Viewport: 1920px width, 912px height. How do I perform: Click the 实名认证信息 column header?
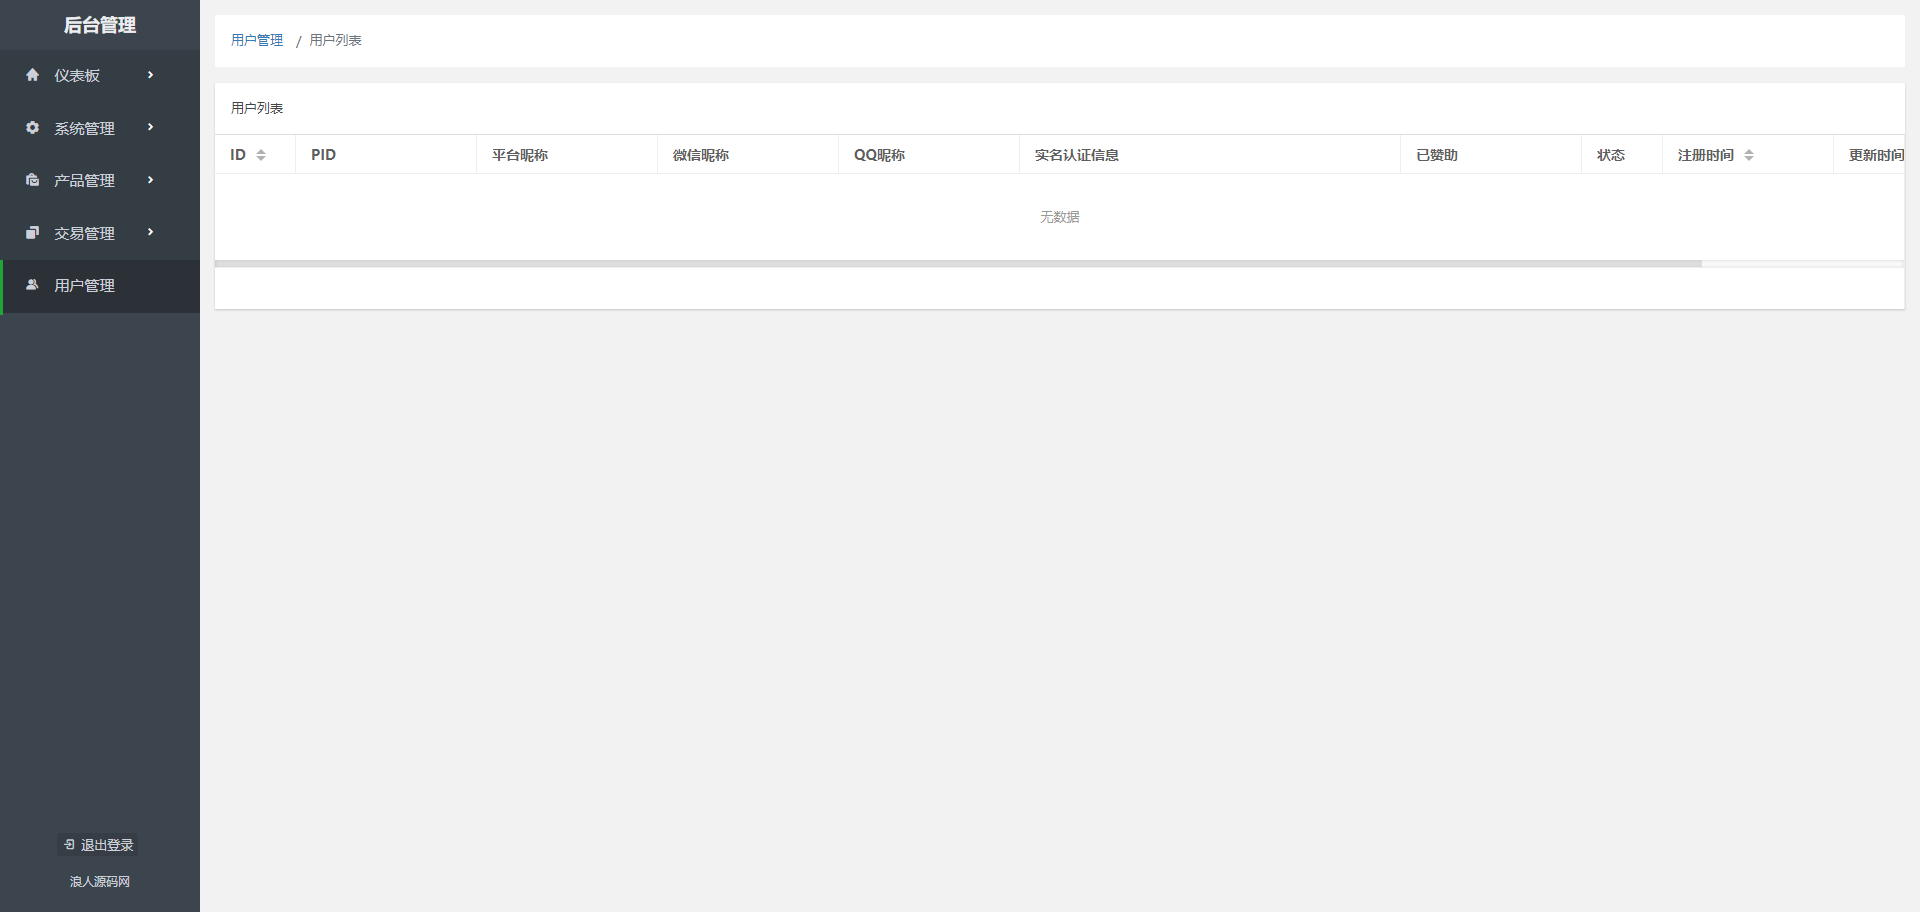pyautogui.click(x=1077, y=155)
